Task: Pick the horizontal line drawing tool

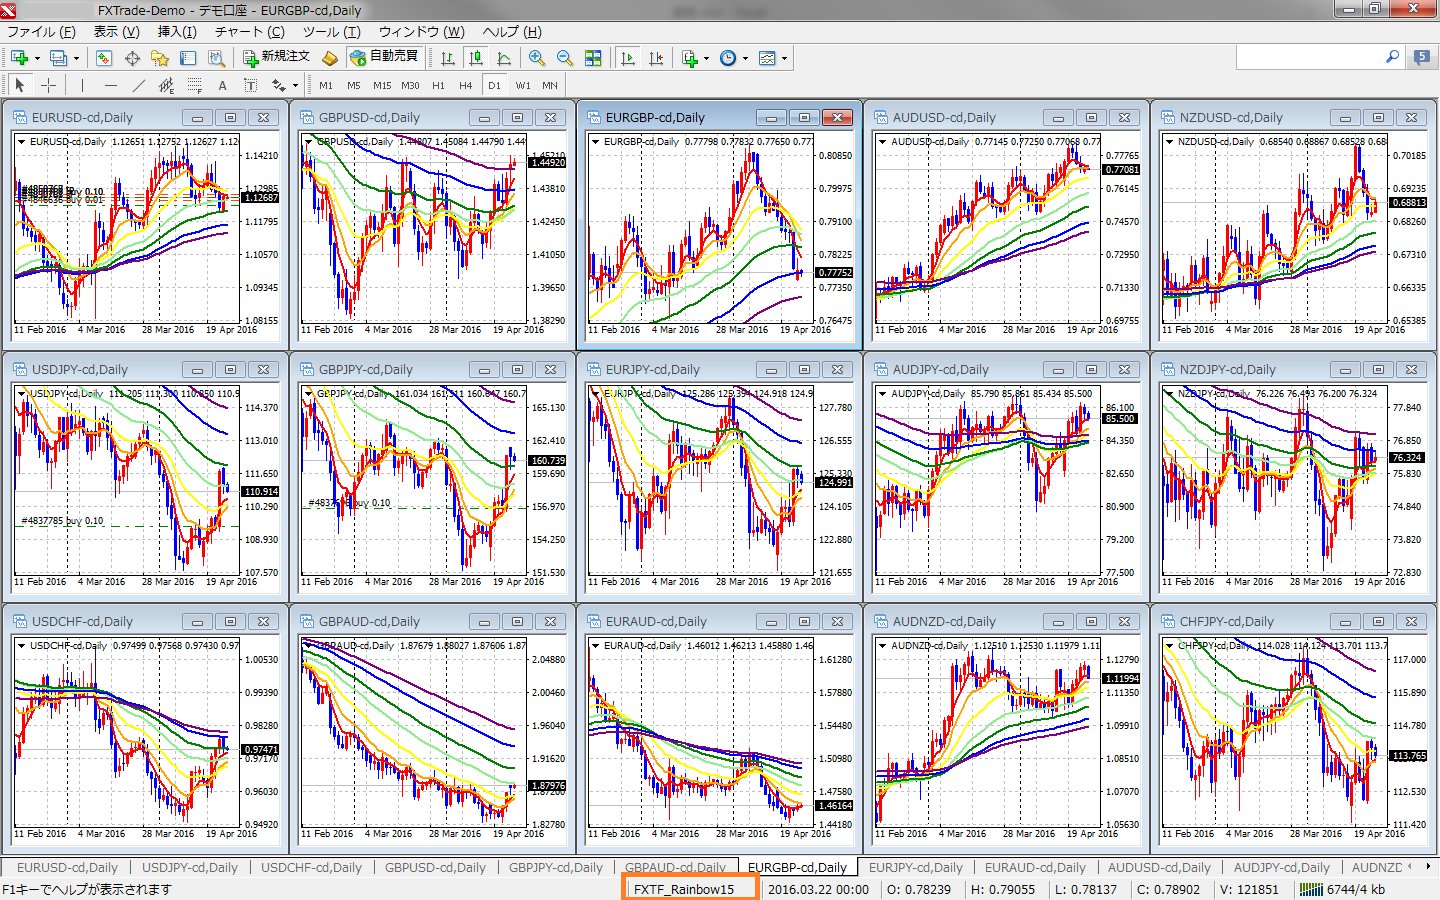Action: click(x=110, y=85)
